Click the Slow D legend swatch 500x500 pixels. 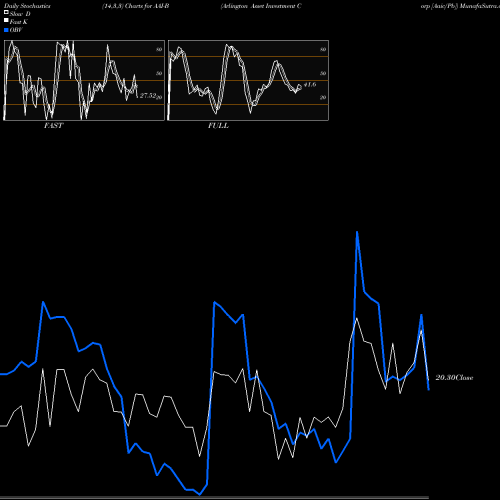click(6, 12)
